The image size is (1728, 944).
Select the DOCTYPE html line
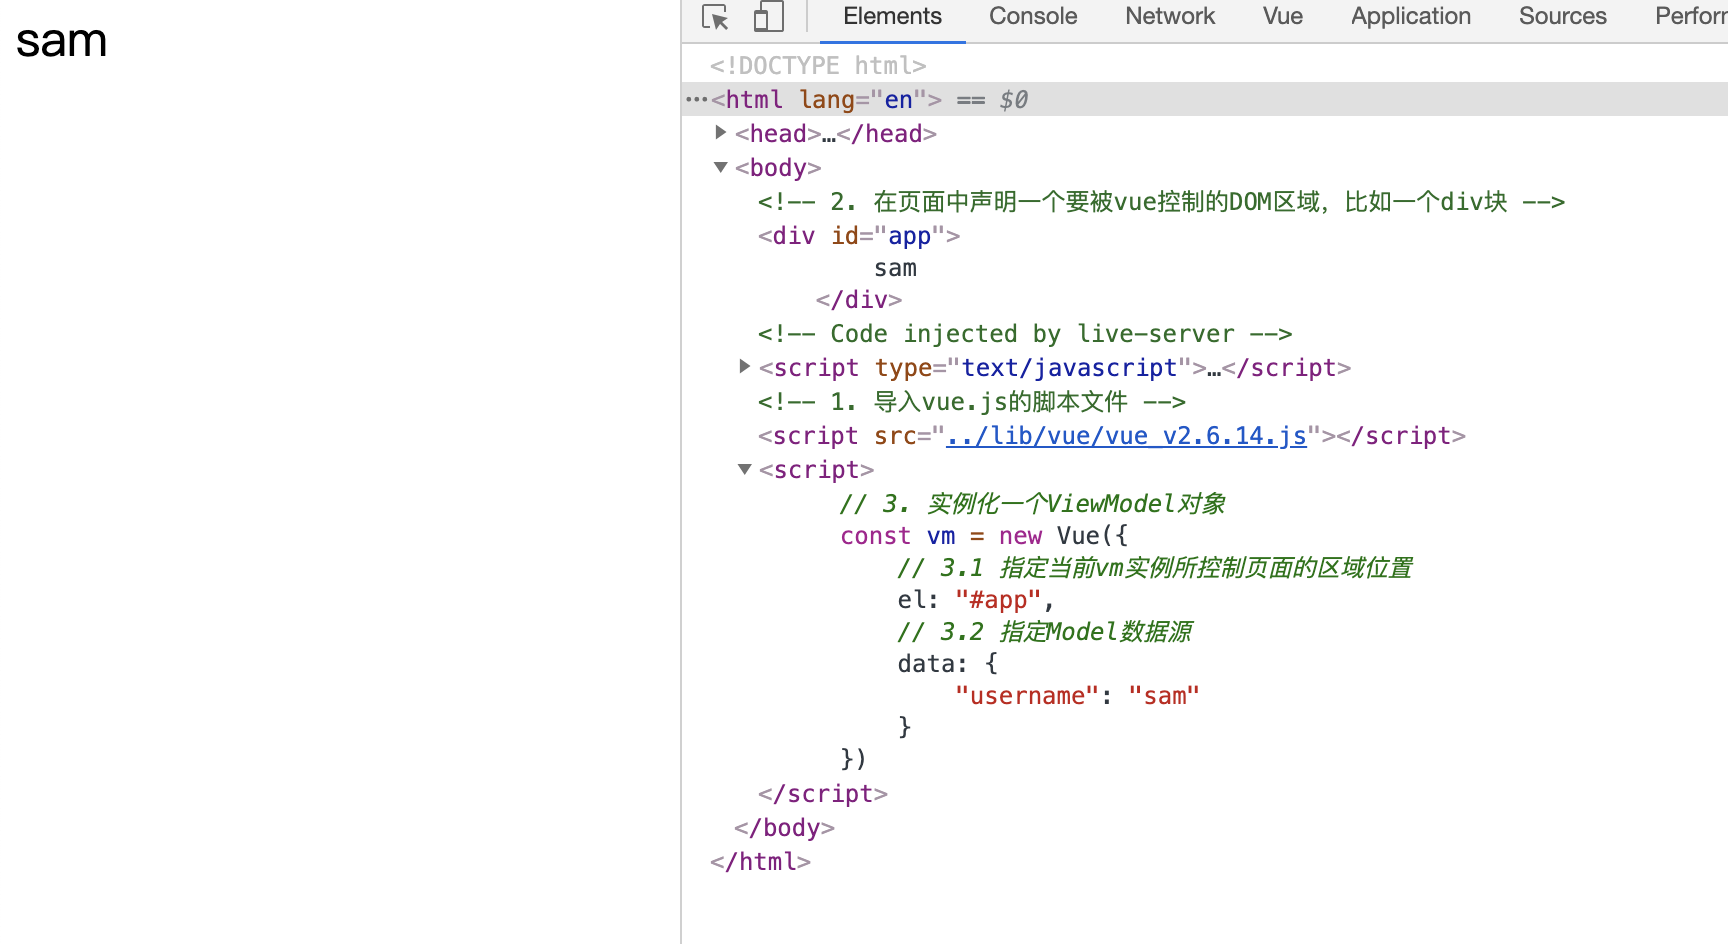click(x=818, y=66)
